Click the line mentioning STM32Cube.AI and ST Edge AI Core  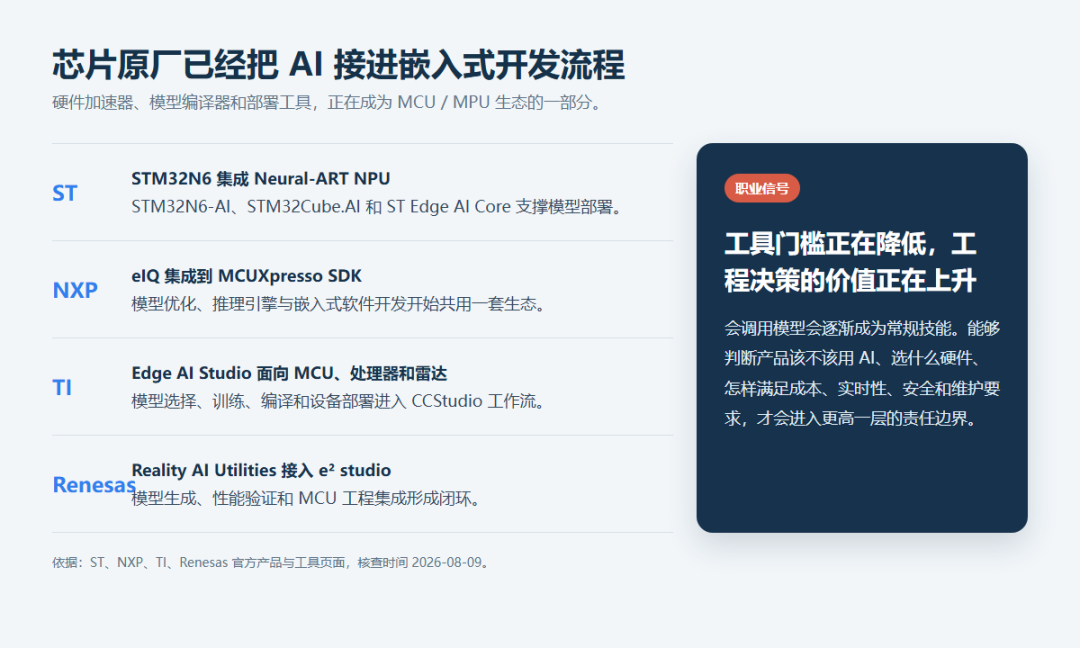(377, 207)
